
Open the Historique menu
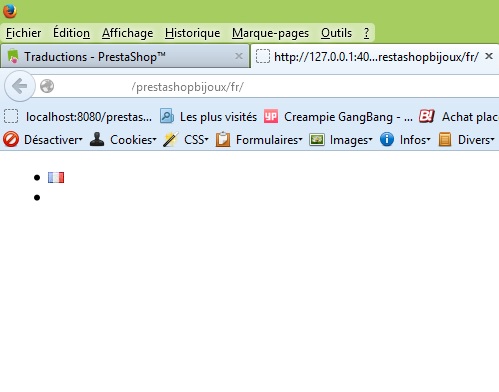coord(192,33)
